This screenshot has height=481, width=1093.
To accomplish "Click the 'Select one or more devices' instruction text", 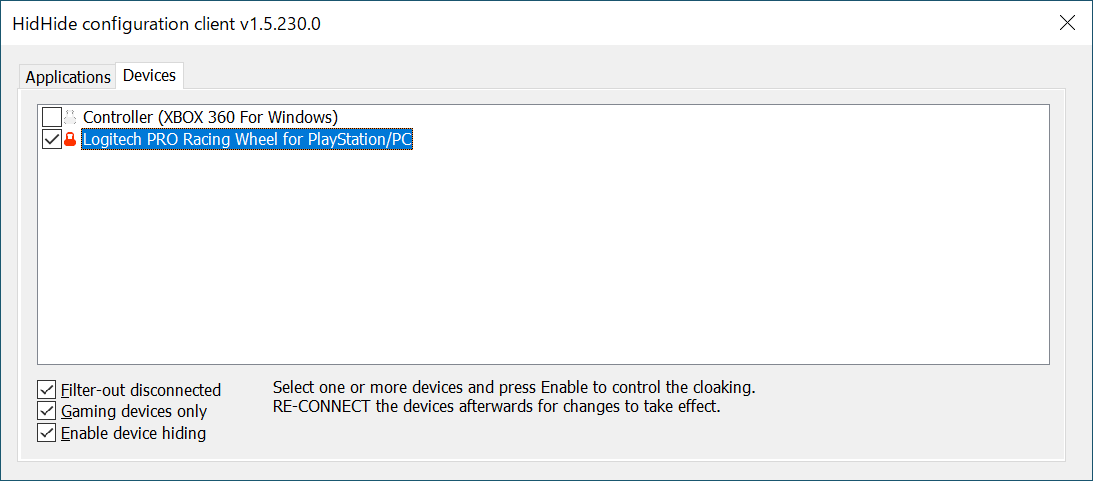I will point(514,386).
